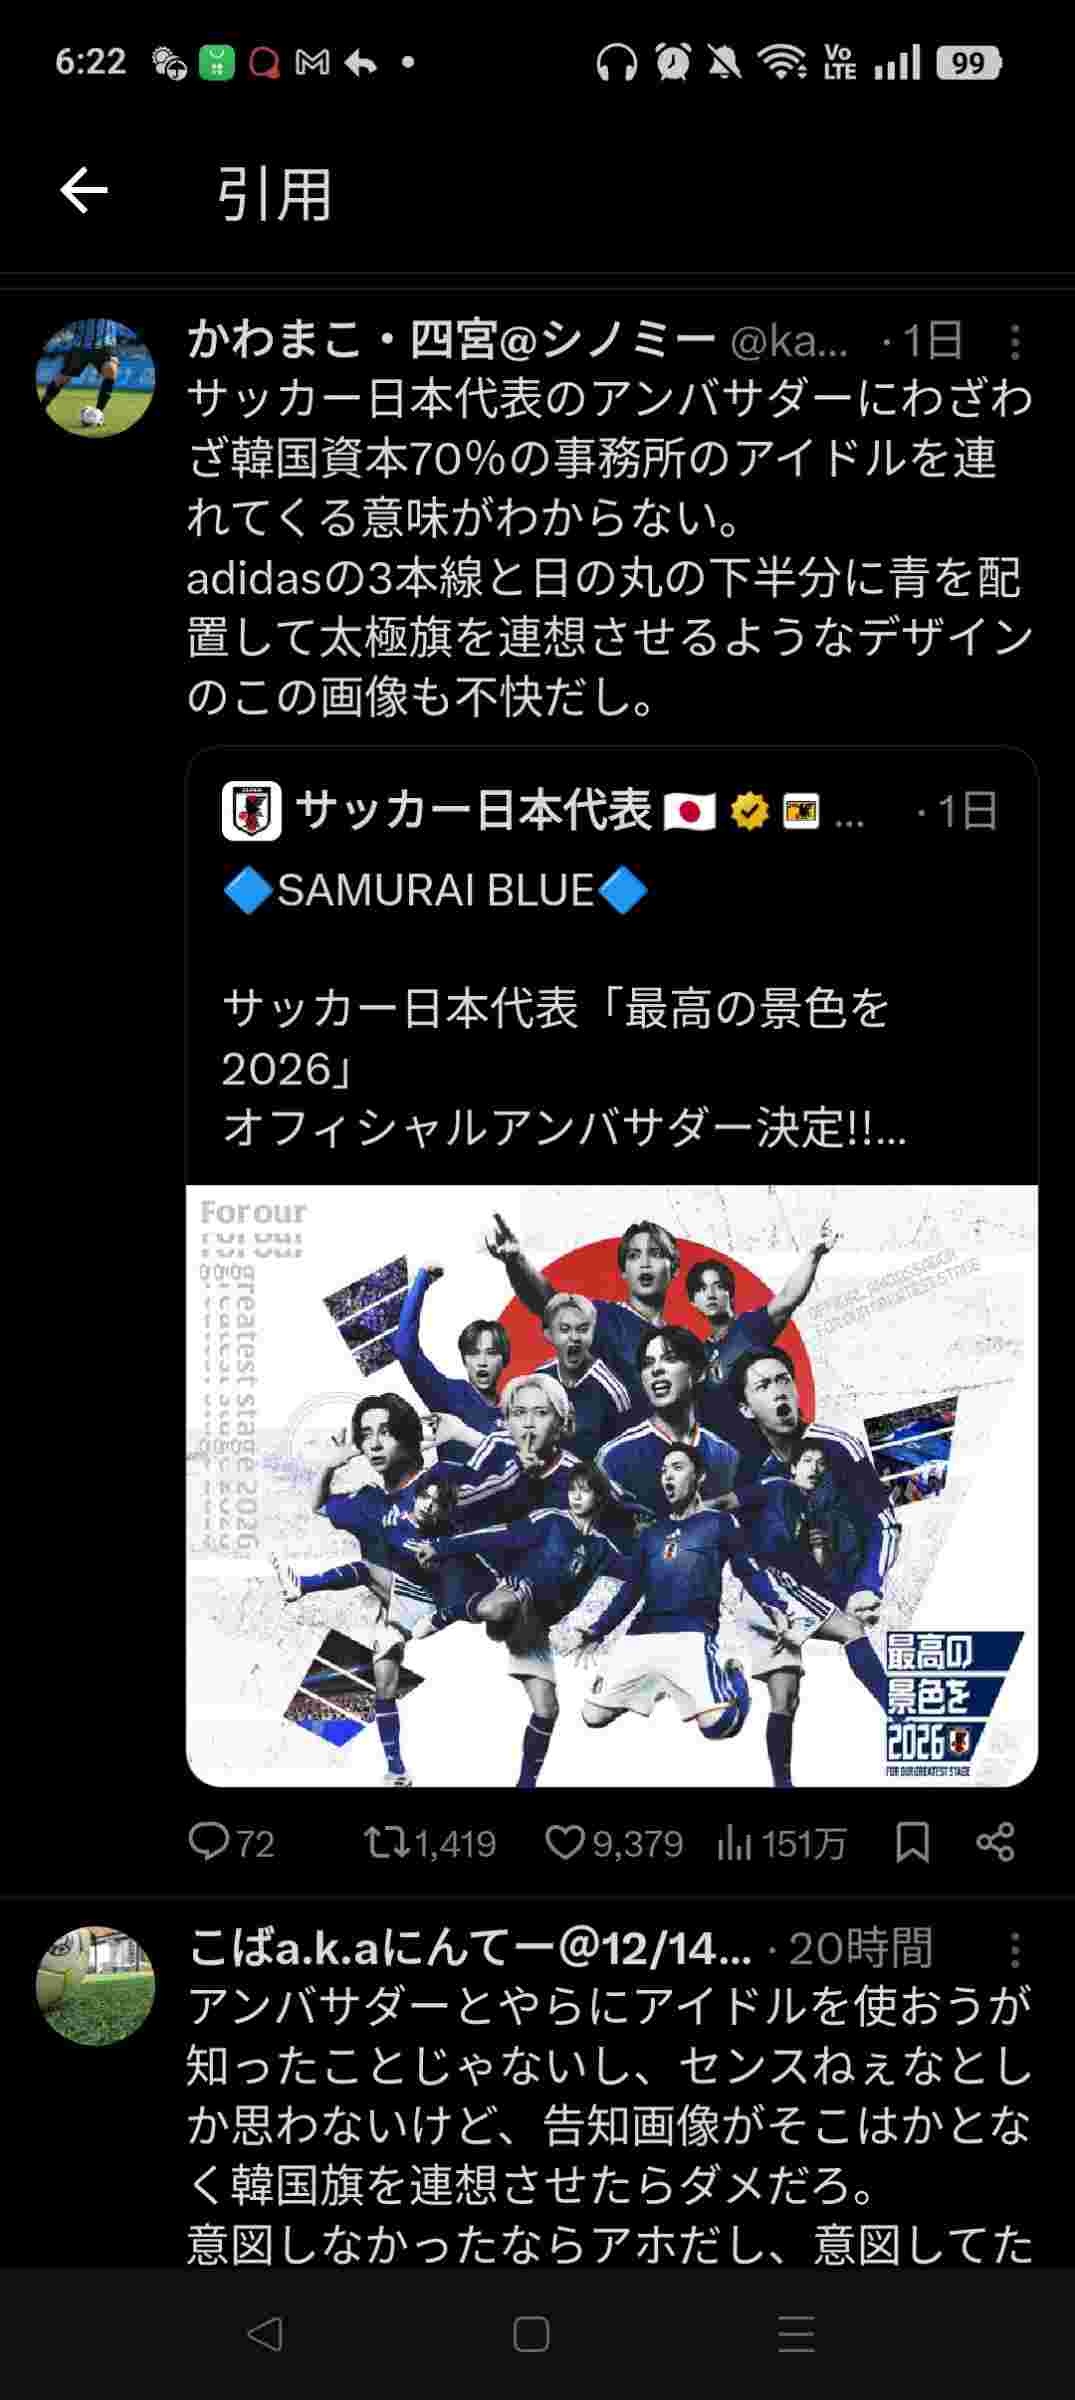Open quoted SAMURAI BLUE post text
The image size is (1075, 2400).
(564, 1010)
